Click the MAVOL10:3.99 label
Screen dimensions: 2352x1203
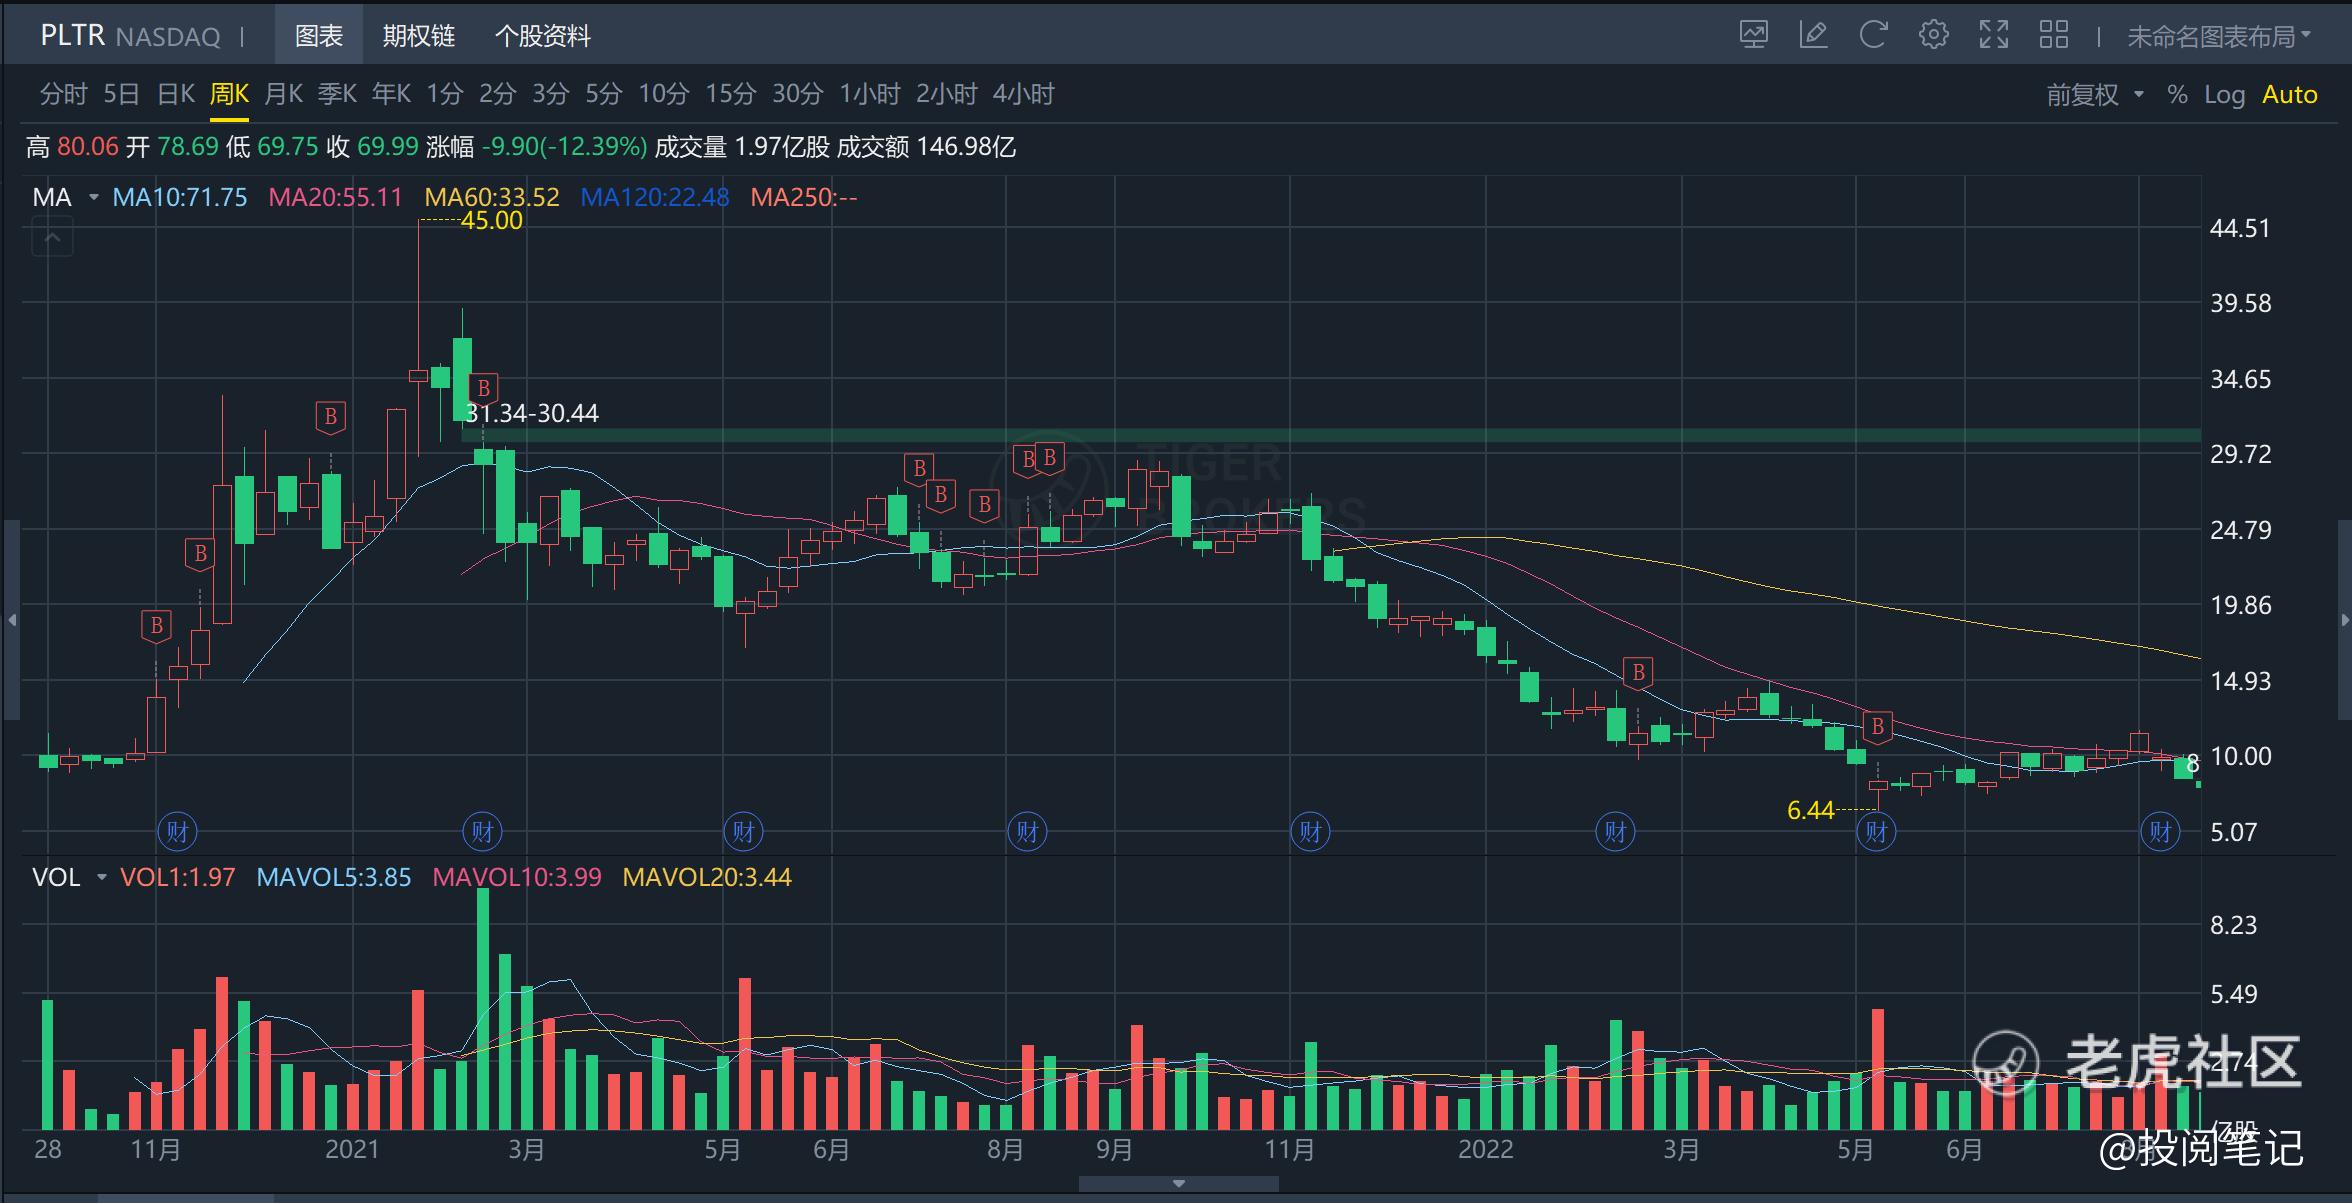517,877
